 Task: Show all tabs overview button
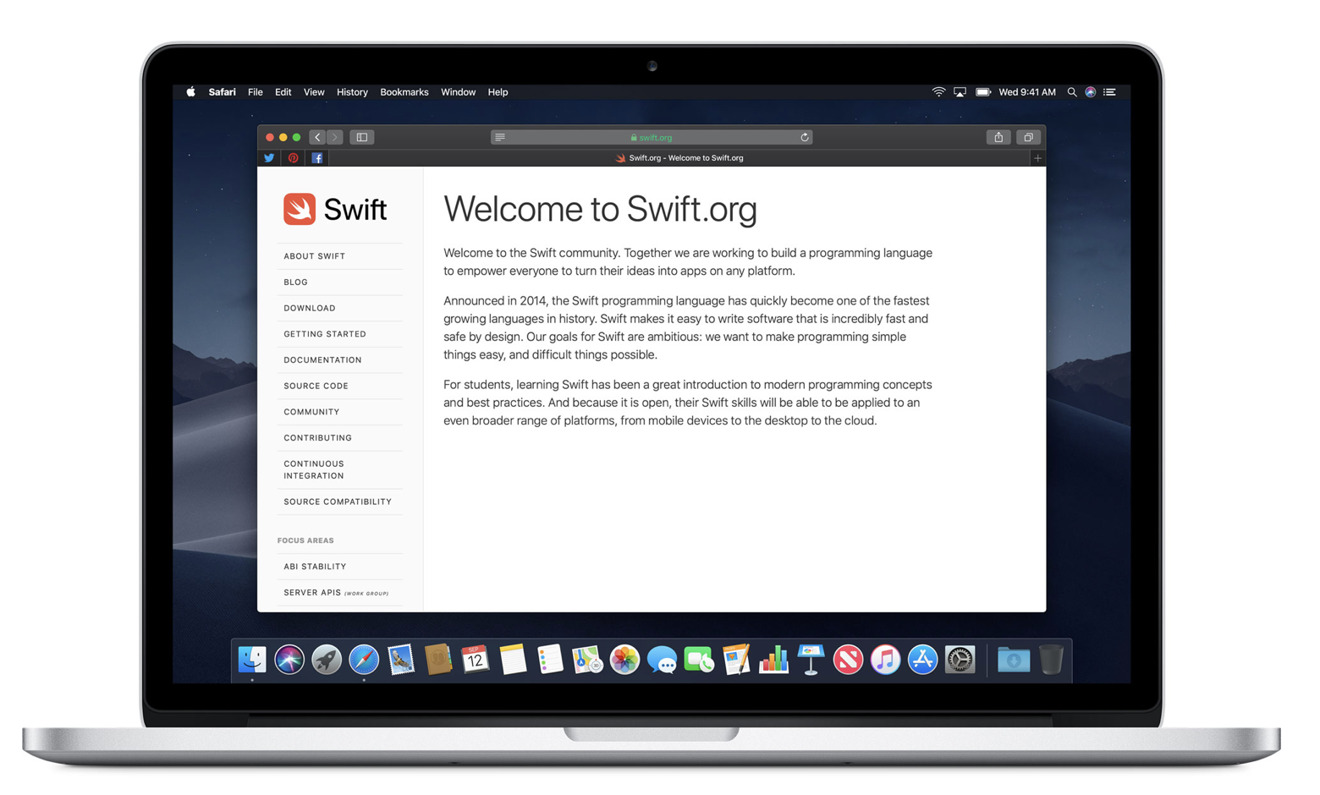click(x=1028, y=137)
